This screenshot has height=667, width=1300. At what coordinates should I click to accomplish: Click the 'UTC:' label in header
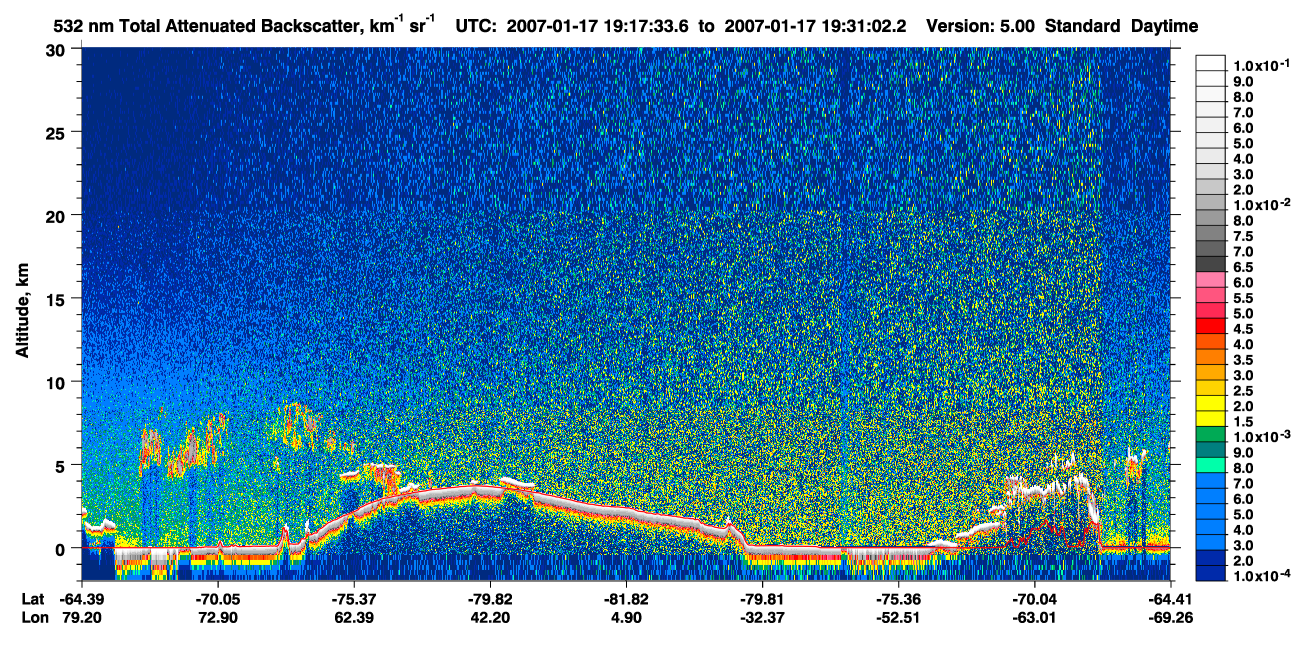coord(476,26)
